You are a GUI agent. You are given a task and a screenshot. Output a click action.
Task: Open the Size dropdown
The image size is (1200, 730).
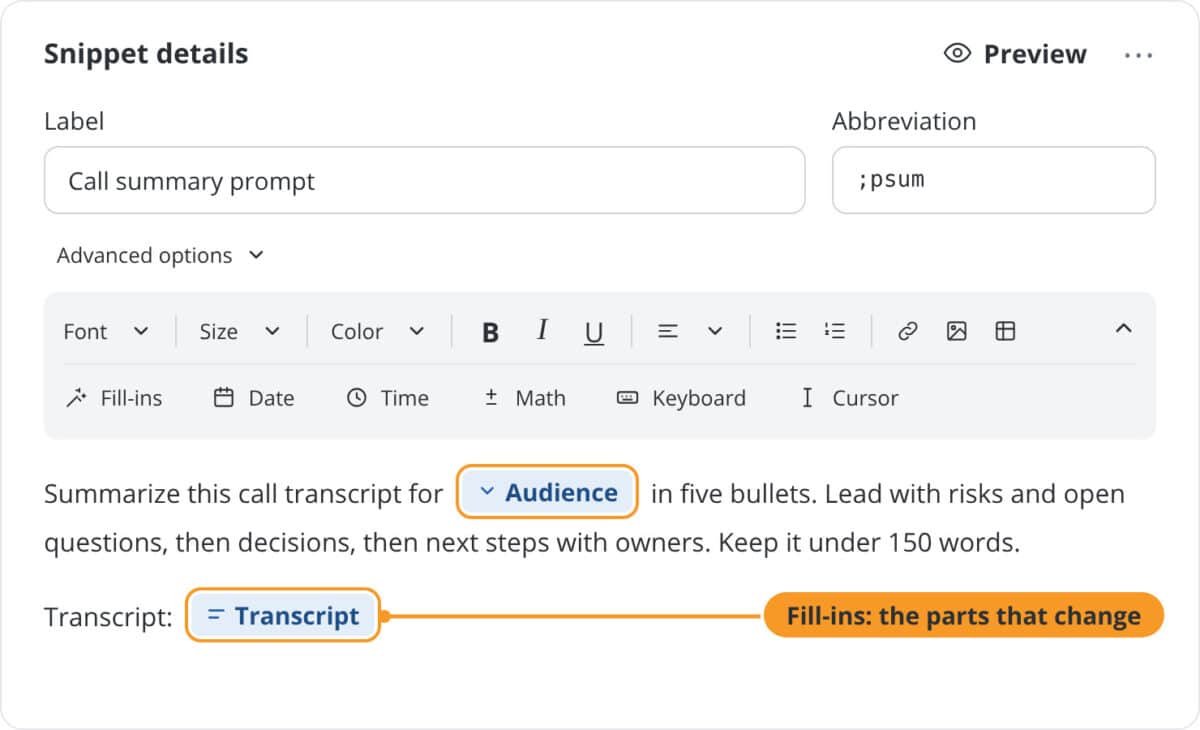coord(240,332)
